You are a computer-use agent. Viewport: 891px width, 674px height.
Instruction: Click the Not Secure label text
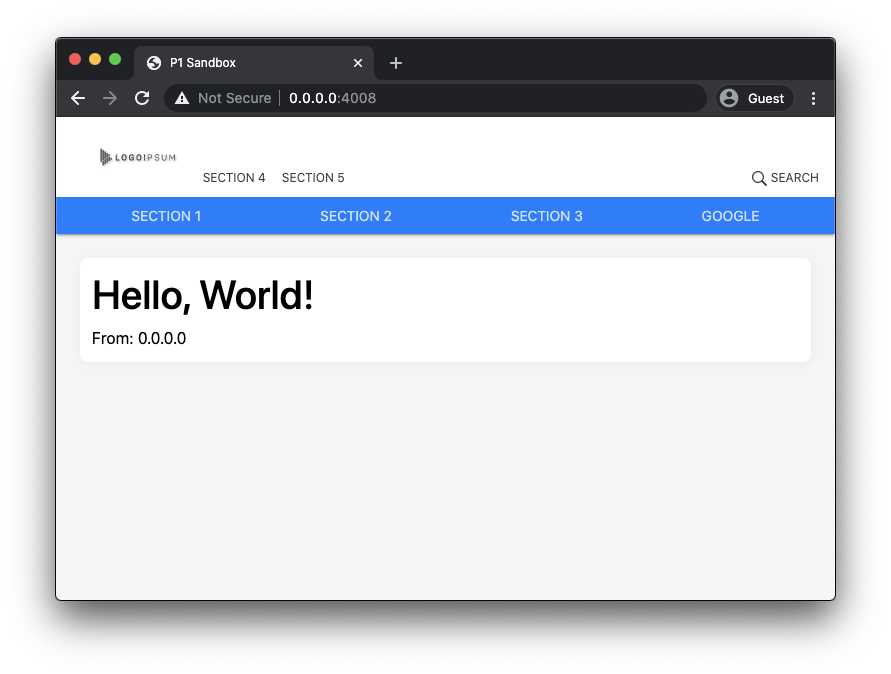coord(235,98)
